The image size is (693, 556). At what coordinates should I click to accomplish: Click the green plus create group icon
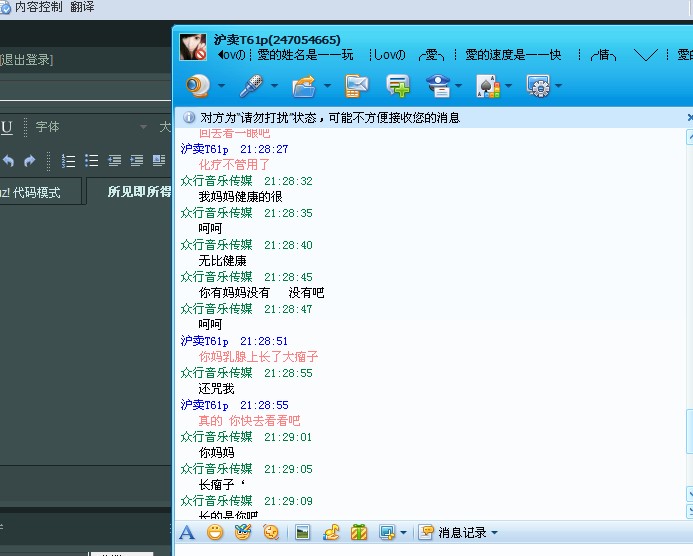pyautogui.click(x=398, y=86)
